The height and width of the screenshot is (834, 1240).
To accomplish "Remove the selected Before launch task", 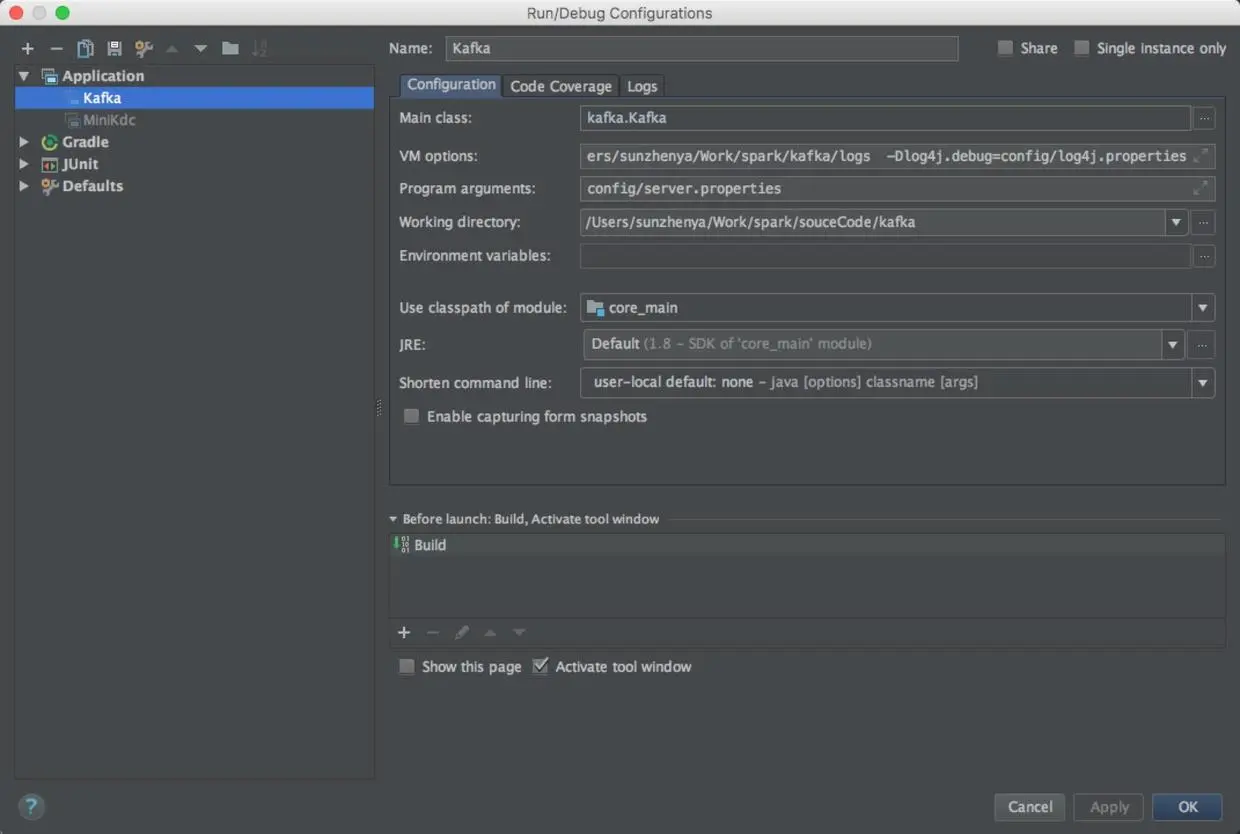I will [433, 632].
